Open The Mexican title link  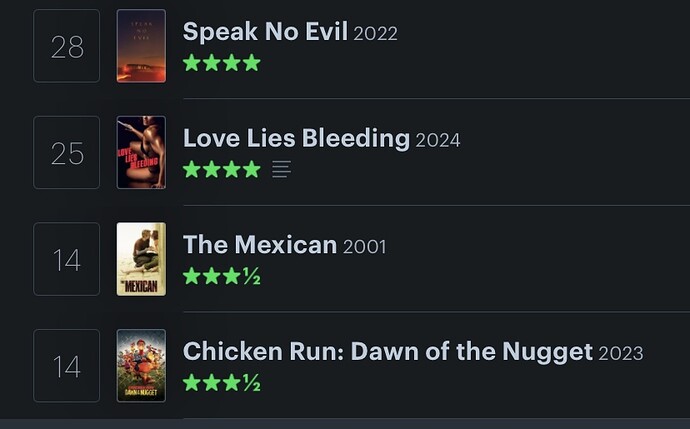point(260,245)
